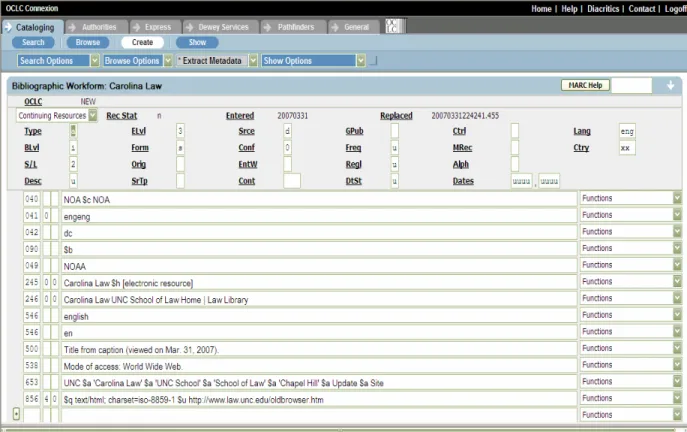The image size is (687, 432).
Task: Switch to the Express tab
Action: point(156,27)
